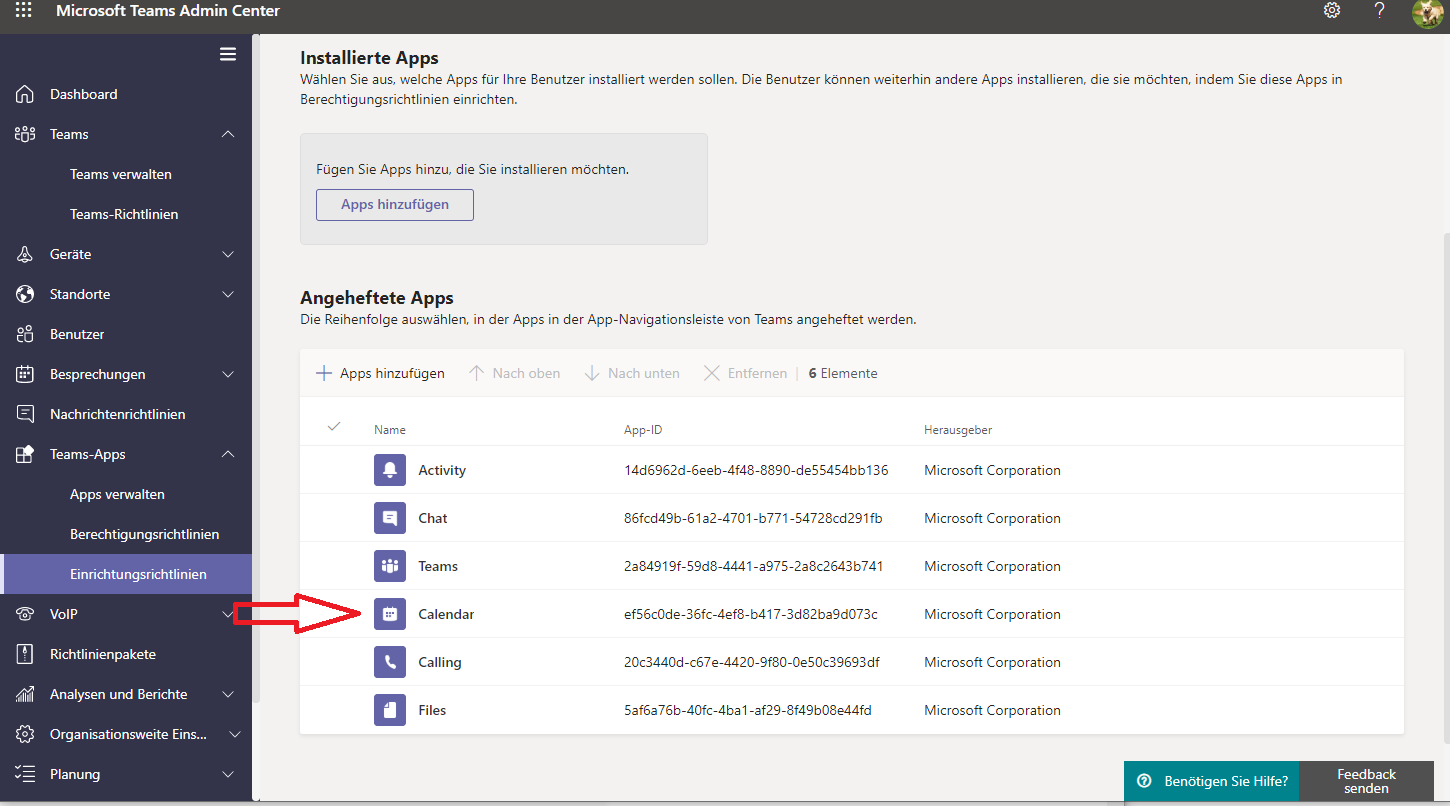Click the help question mark icon

[x=1380, y=10]
